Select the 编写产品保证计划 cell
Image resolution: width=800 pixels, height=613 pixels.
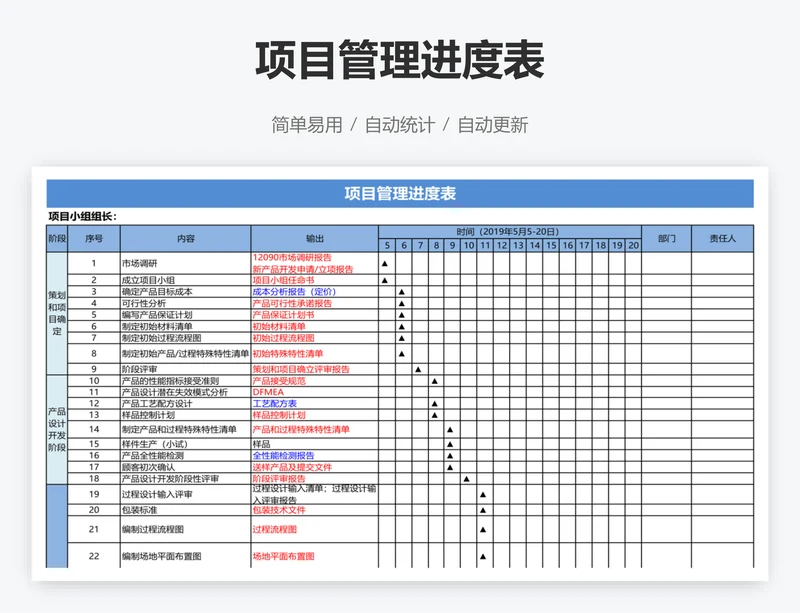pos(186,315)
